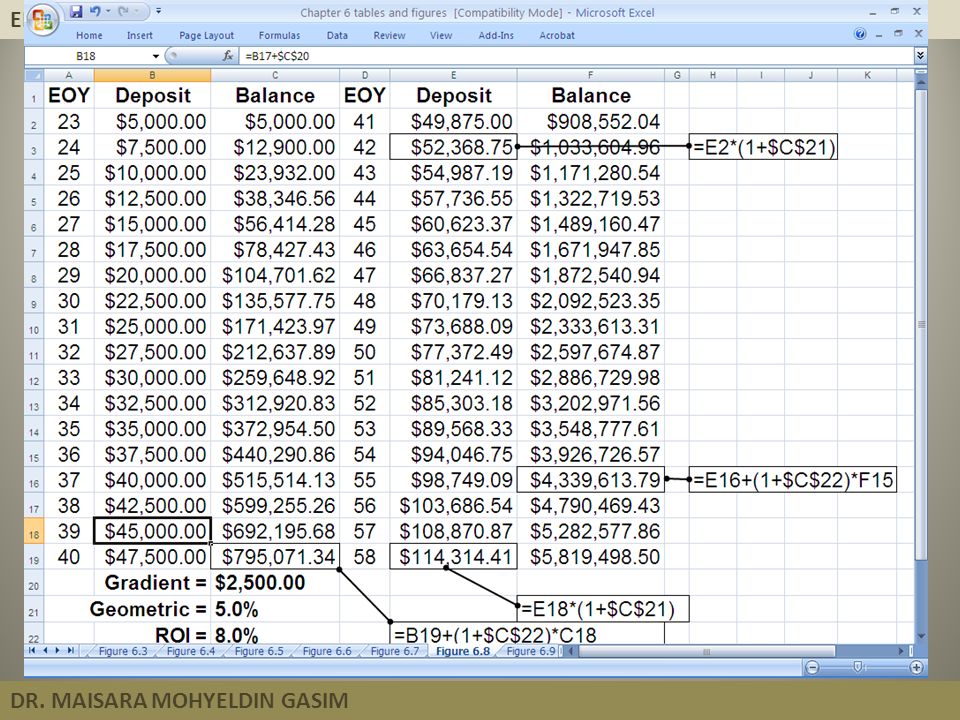
Task: Click the $52,368.75 deposit cell
Action: click(x=453, y=147)
